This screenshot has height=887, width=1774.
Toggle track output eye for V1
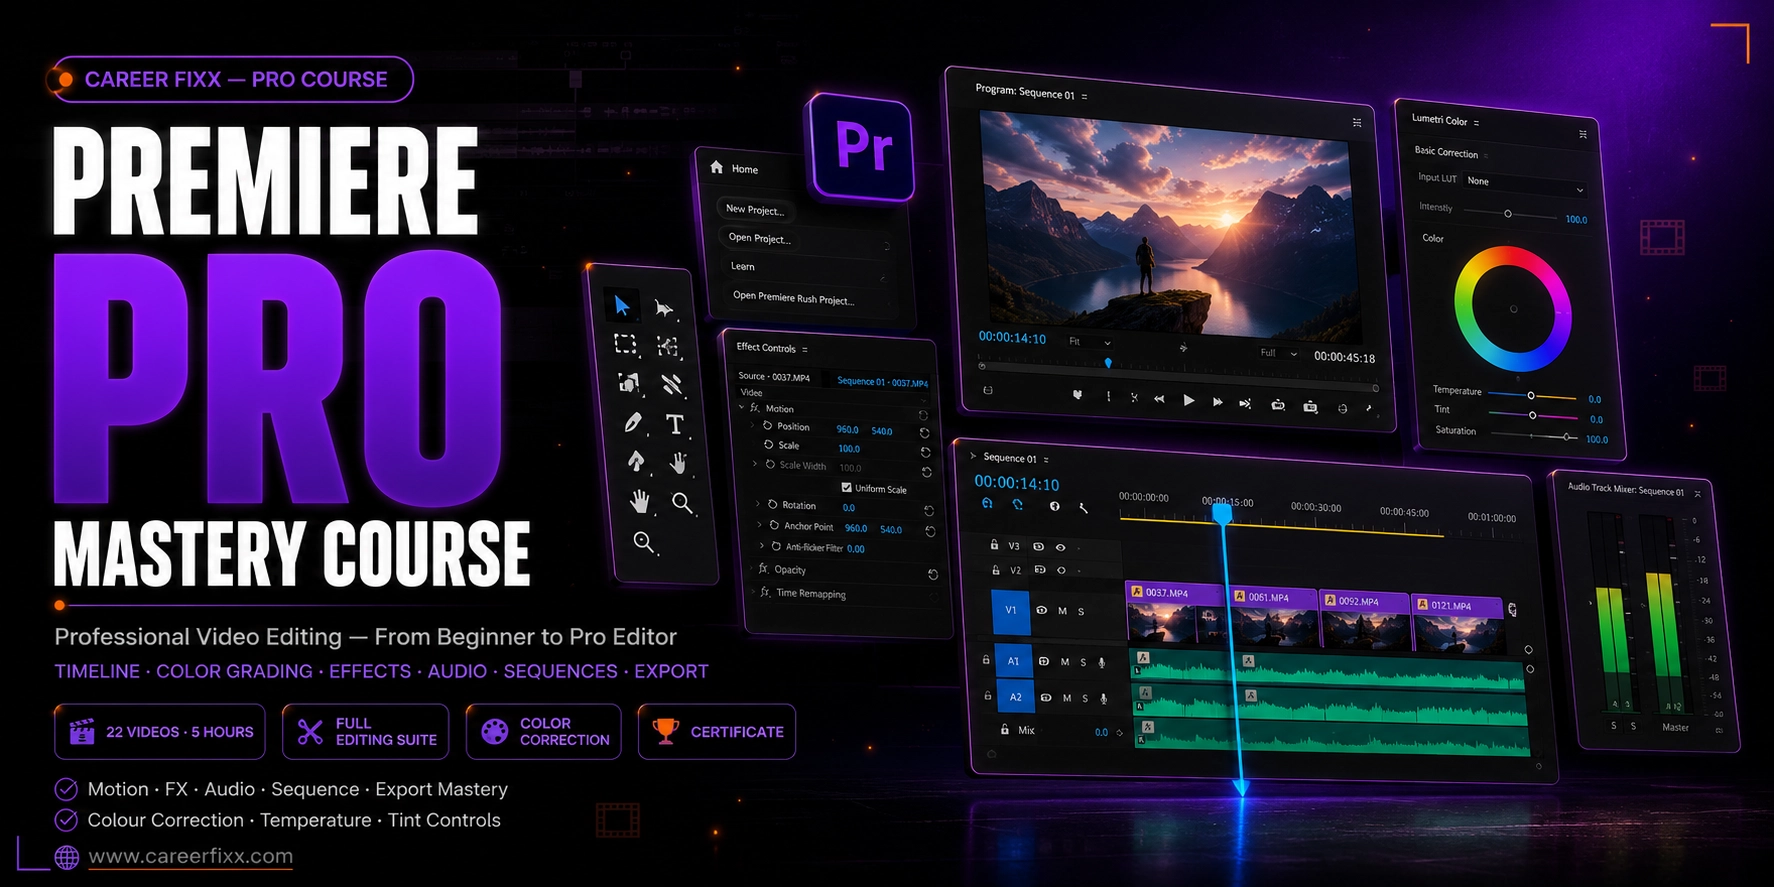pyautogui.click(x=1042, y=610)
